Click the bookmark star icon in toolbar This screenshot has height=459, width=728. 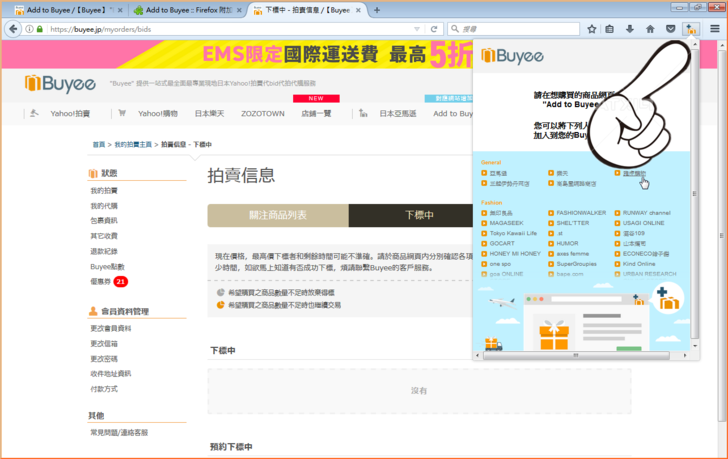[592, 29]
